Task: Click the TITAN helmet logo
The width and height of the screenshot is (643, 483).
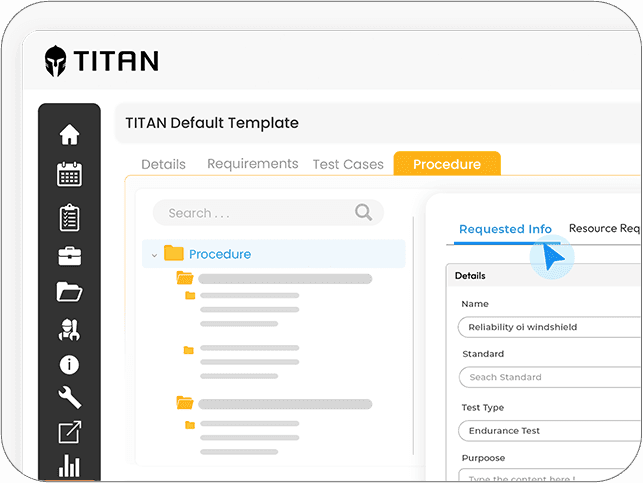Action: pyautogui.click(x=55, y=61)
